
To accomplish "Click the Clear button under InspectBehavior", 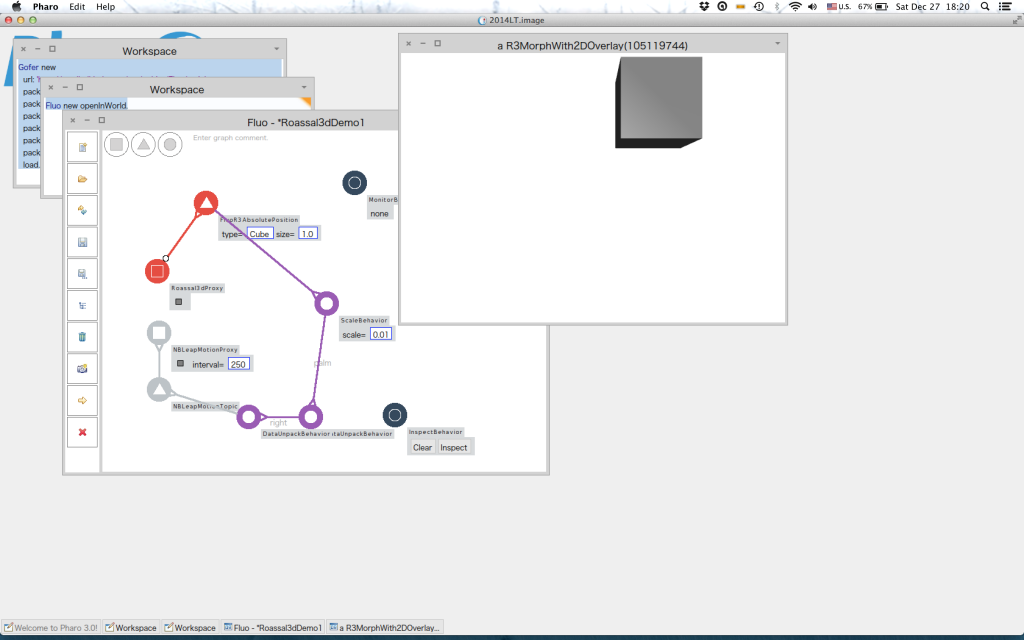I will pos(422,447).
